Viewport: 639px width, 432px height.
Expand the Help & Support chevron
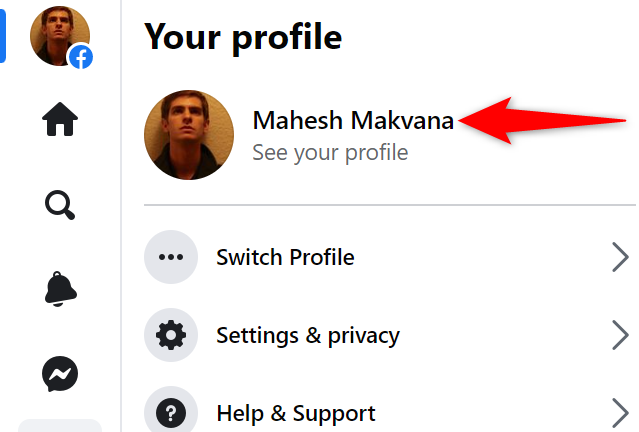pos(620,412)
